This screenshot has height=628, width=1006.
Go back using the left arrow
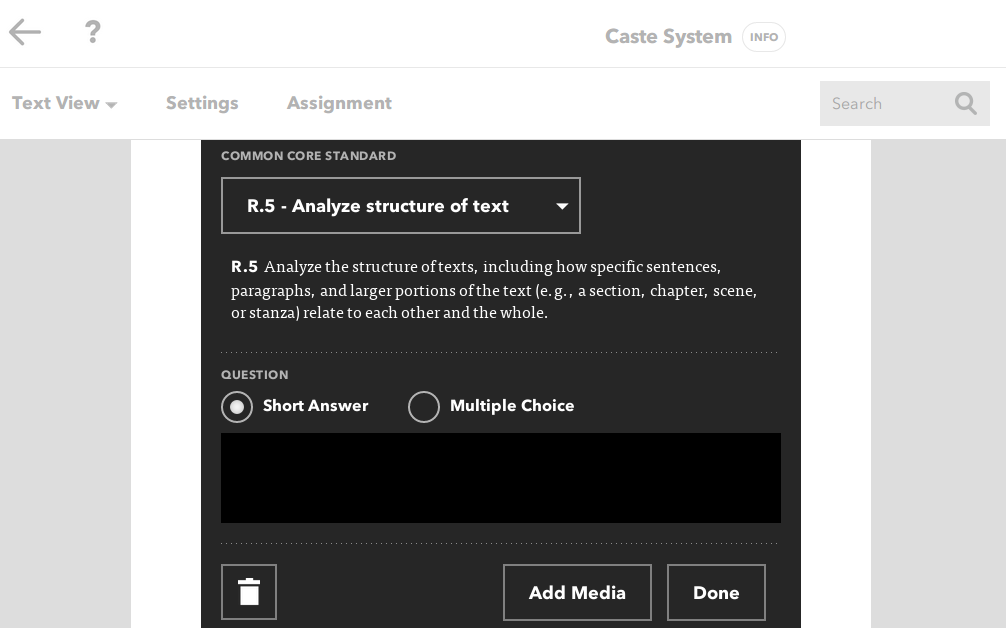[x=25, y=32]
